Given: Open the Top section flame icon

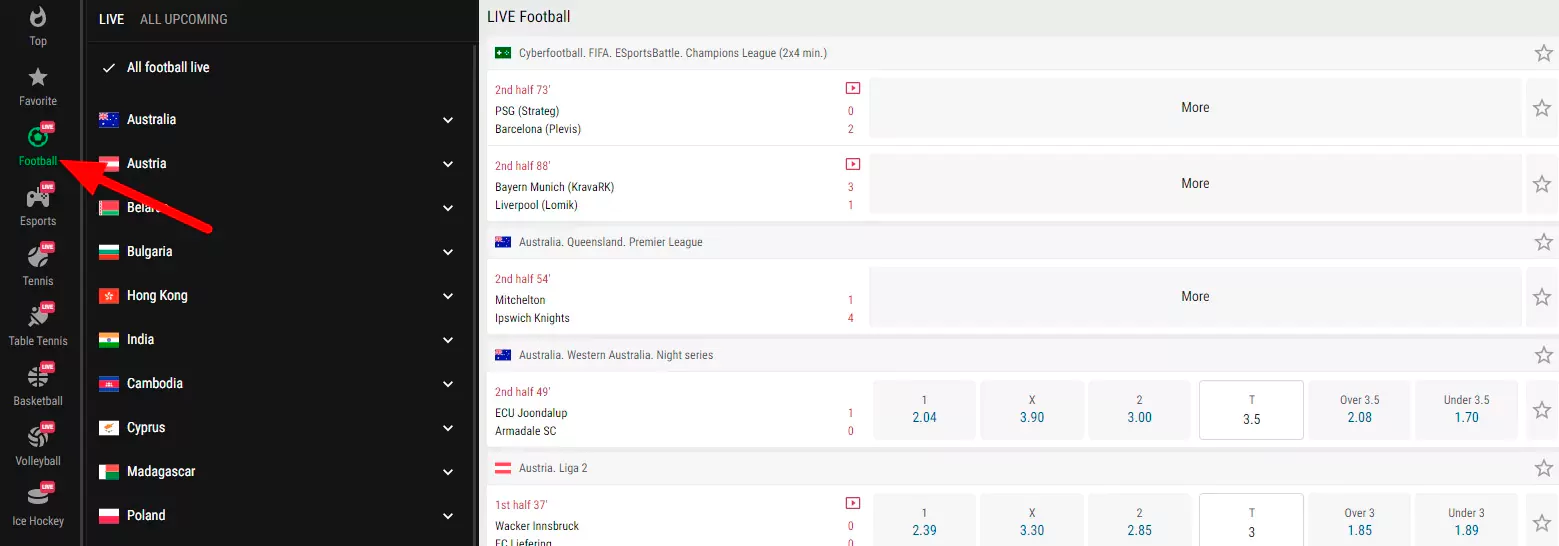Looking at the screenshot, I should 38,18.
